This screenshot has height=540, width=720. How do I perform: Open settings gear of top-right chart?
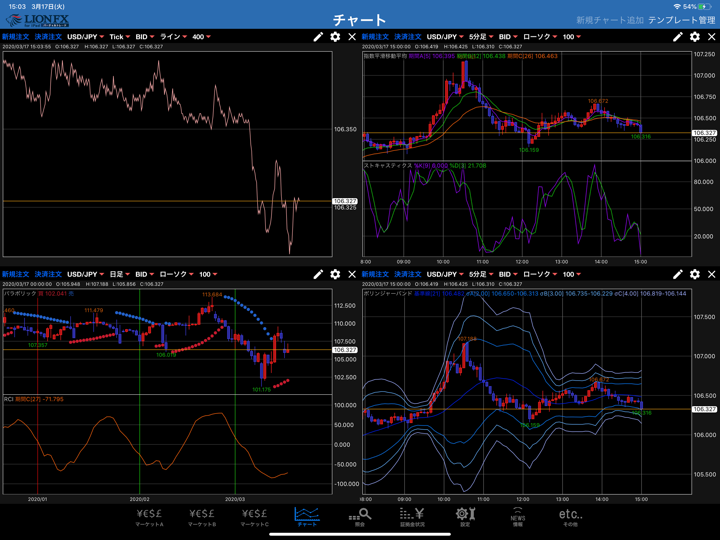[695, 37]
